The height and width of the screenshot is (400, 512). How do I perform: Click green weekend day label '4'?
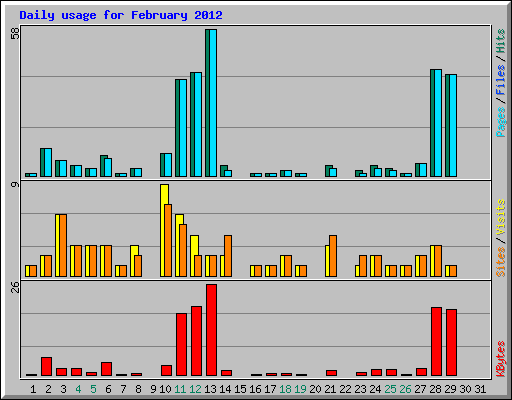78,389
